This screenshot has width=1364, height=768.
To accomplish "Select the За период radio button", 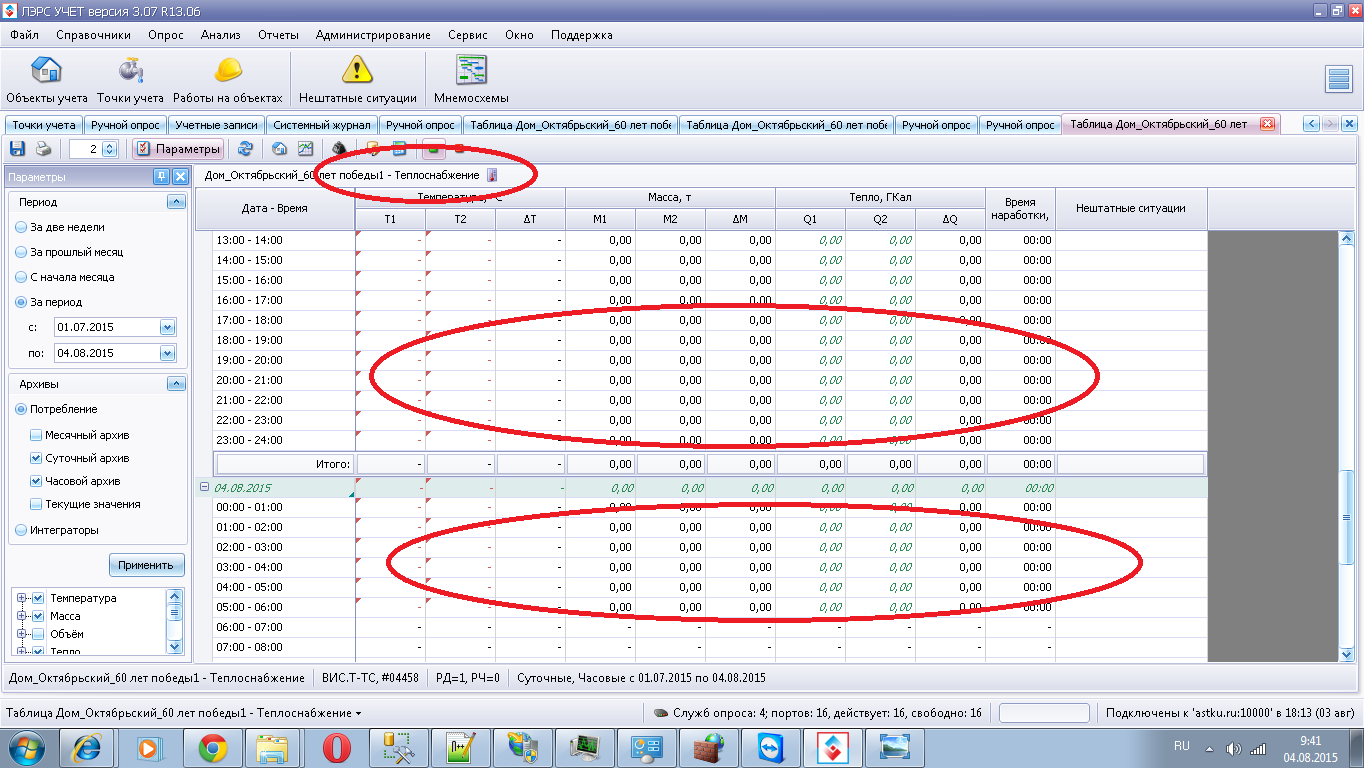I will click(x=21, y=302).
